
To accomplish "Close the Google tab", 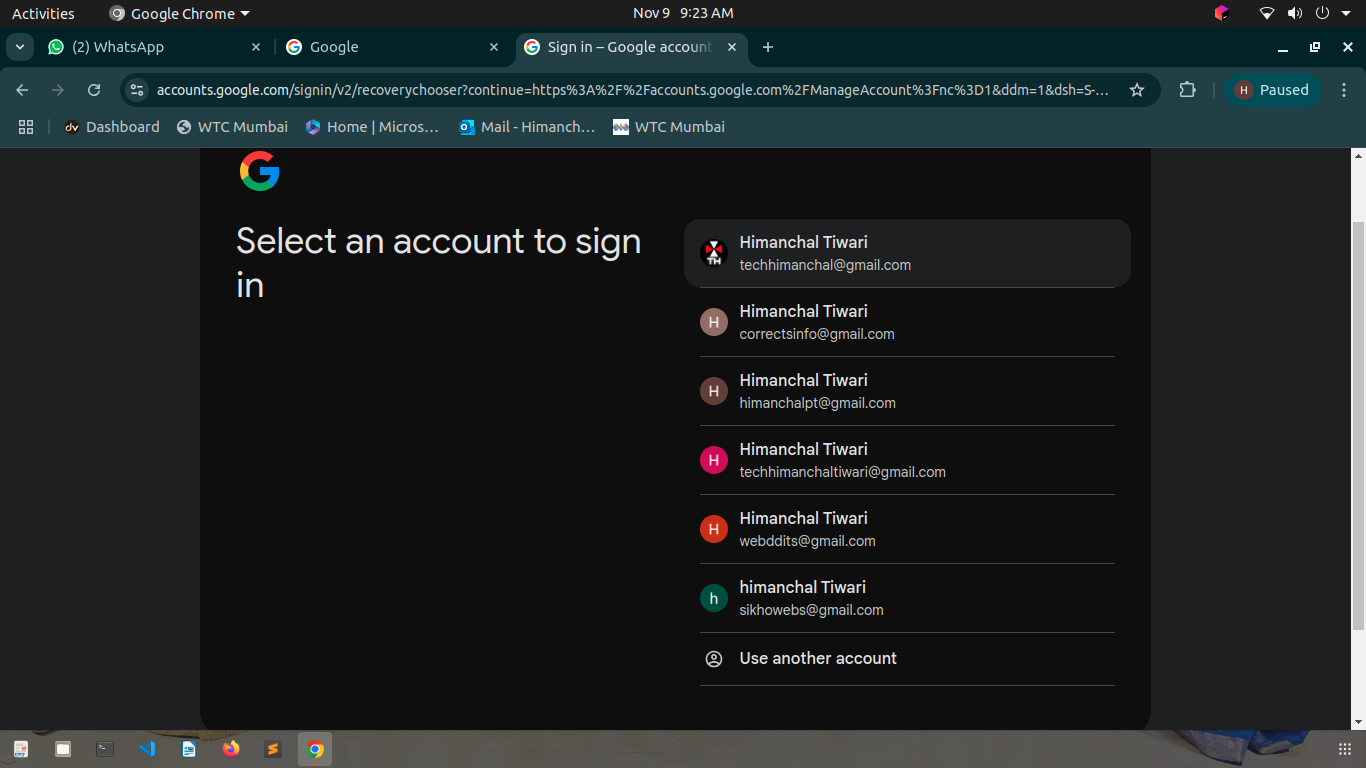I will point(494,47).
